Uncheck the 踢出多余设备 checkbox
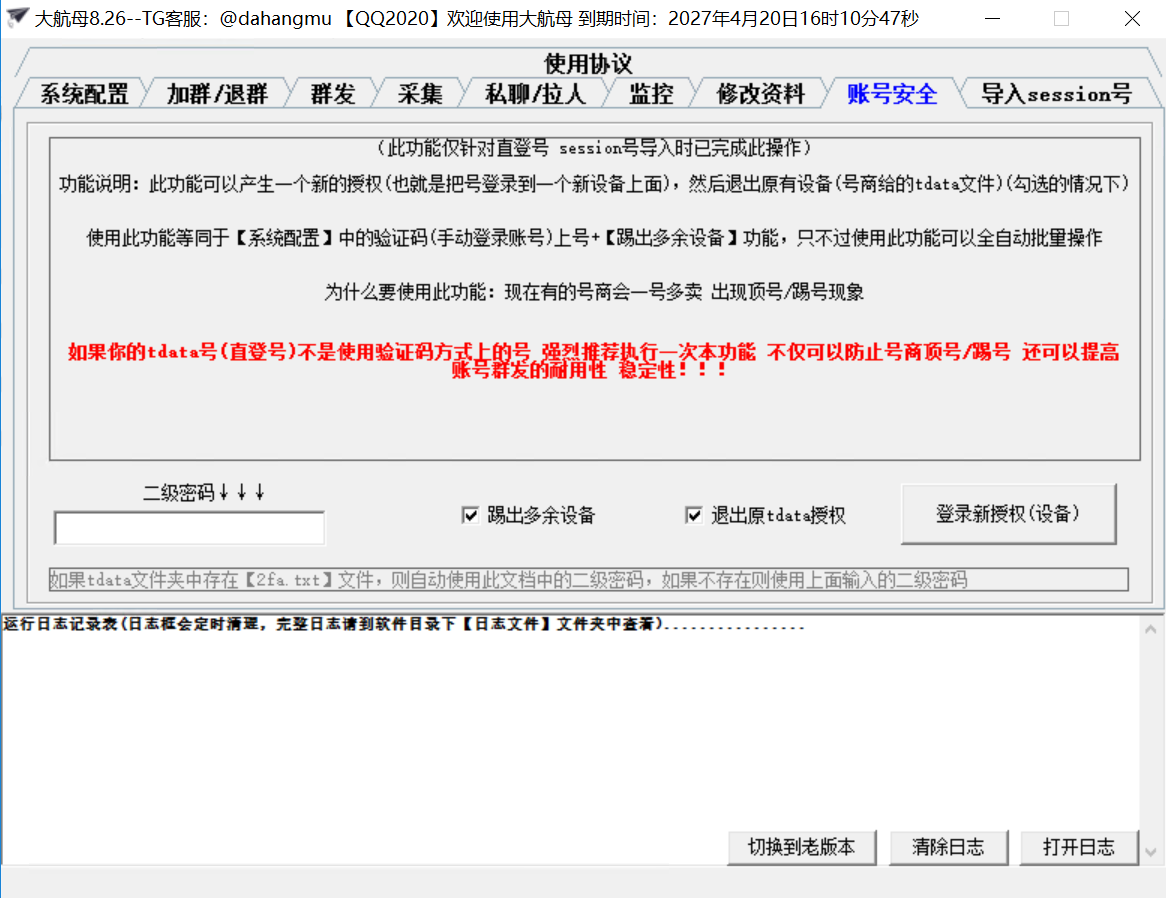The image size is (1166, 898). (471, 515)
